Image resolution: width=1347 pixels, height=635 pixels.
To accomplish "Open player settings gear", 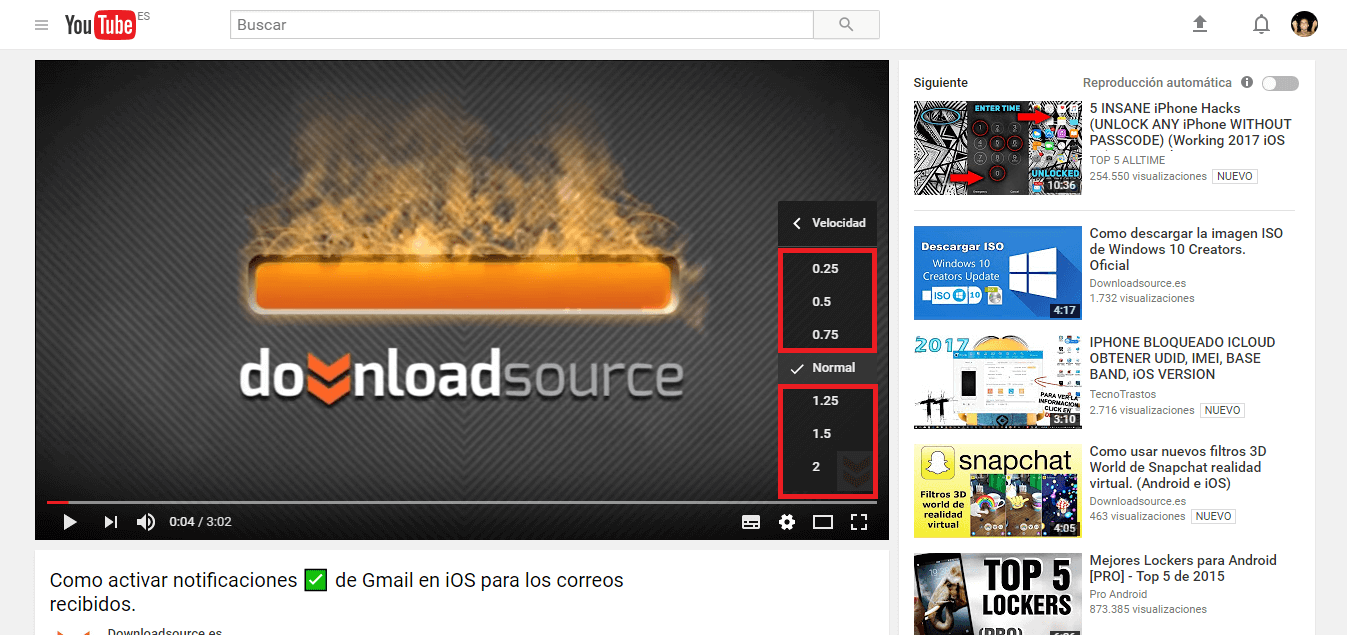I will 787,521.
